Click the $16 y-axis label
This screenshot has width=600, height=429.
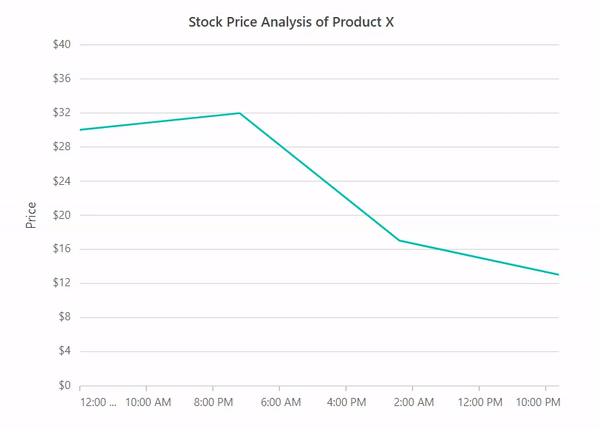click(61, 249)
